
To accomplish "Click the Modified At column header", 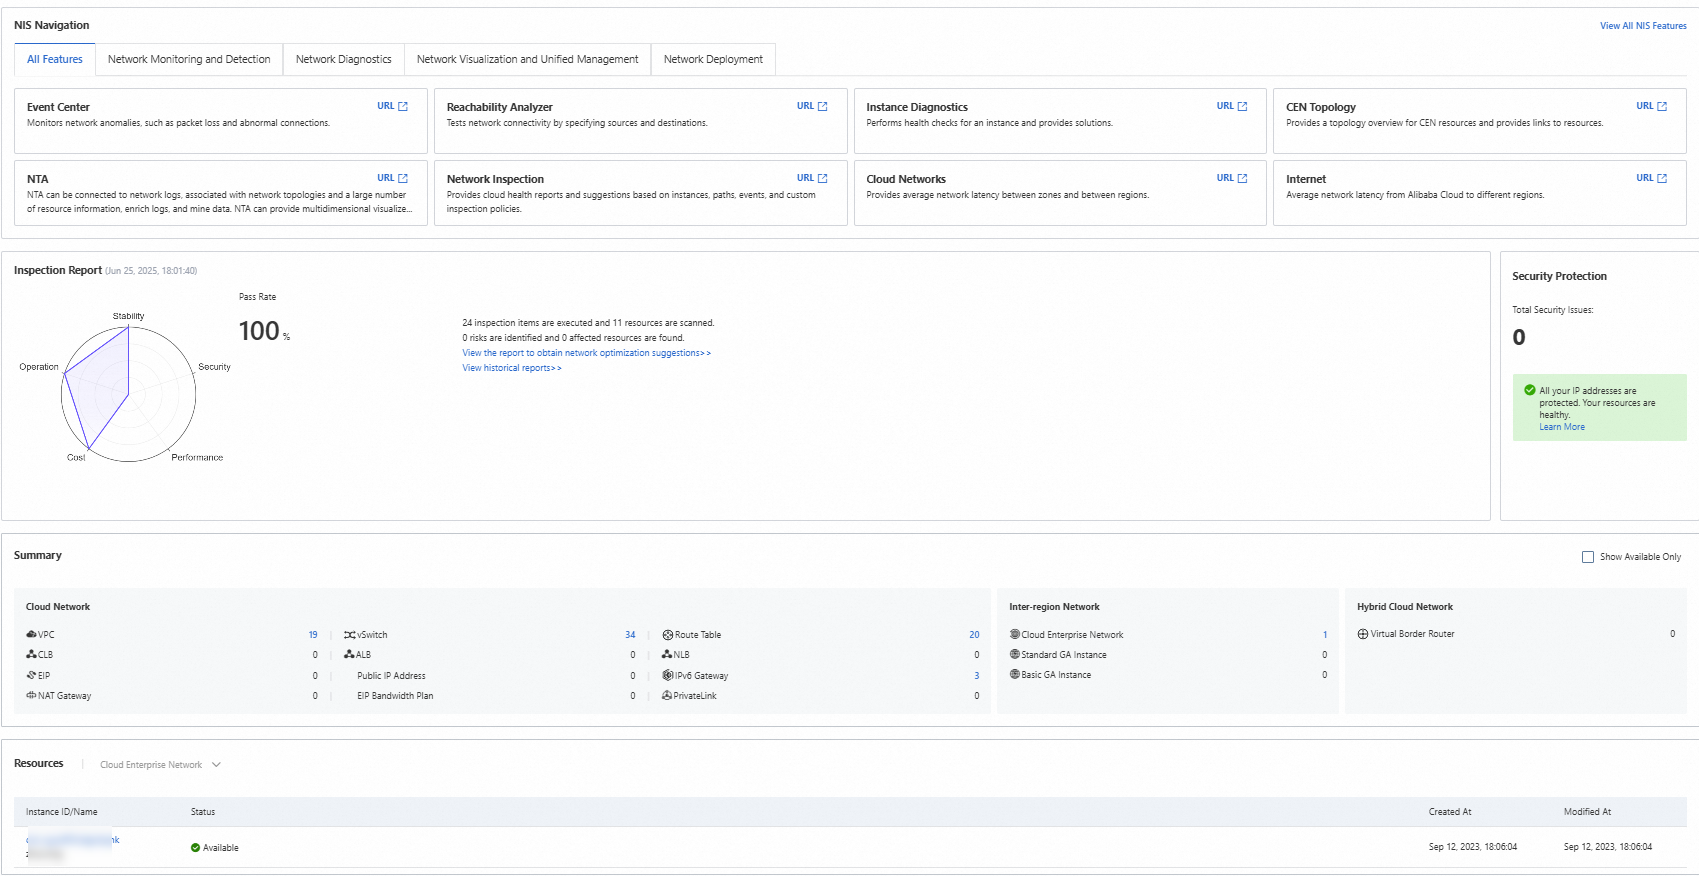I will [1587, 812].
